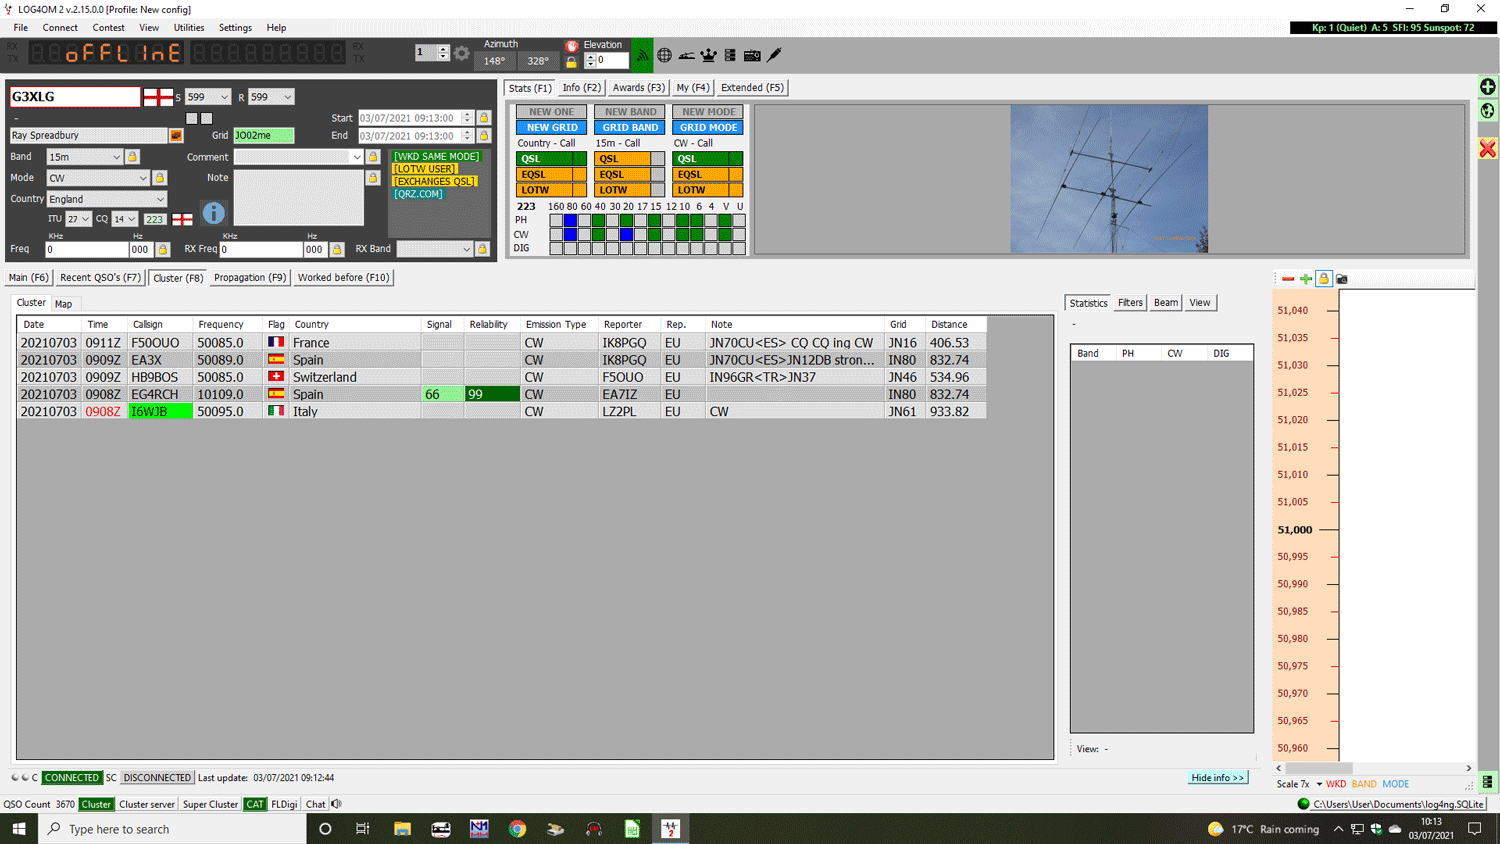Image resolution: width=1500 pixels, height=844 pixels.
Task: Open the Contest menu
Action: [108, 28]
